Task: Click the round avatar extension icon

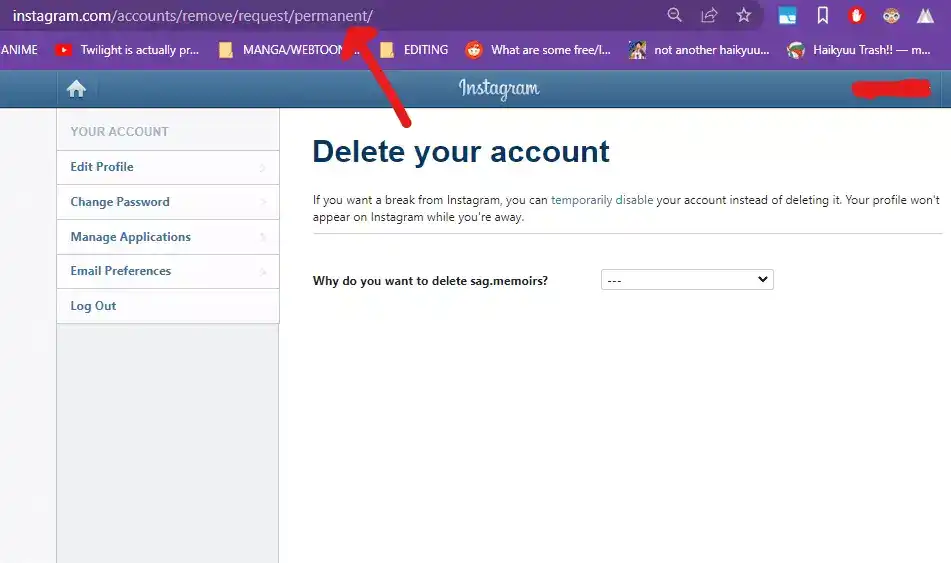Action: [891, 16]
